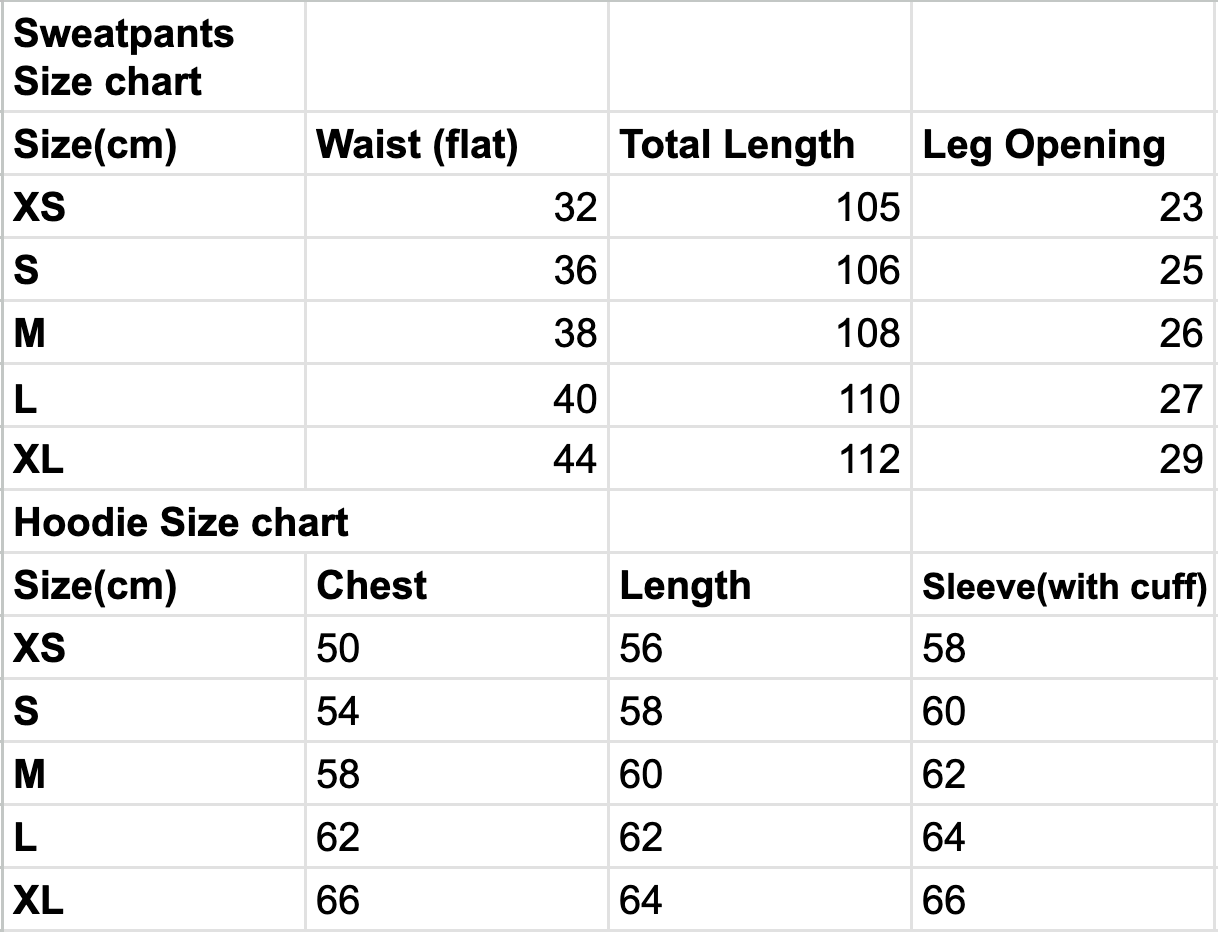Select hoodie M sleeve value 62

(943, 774)
